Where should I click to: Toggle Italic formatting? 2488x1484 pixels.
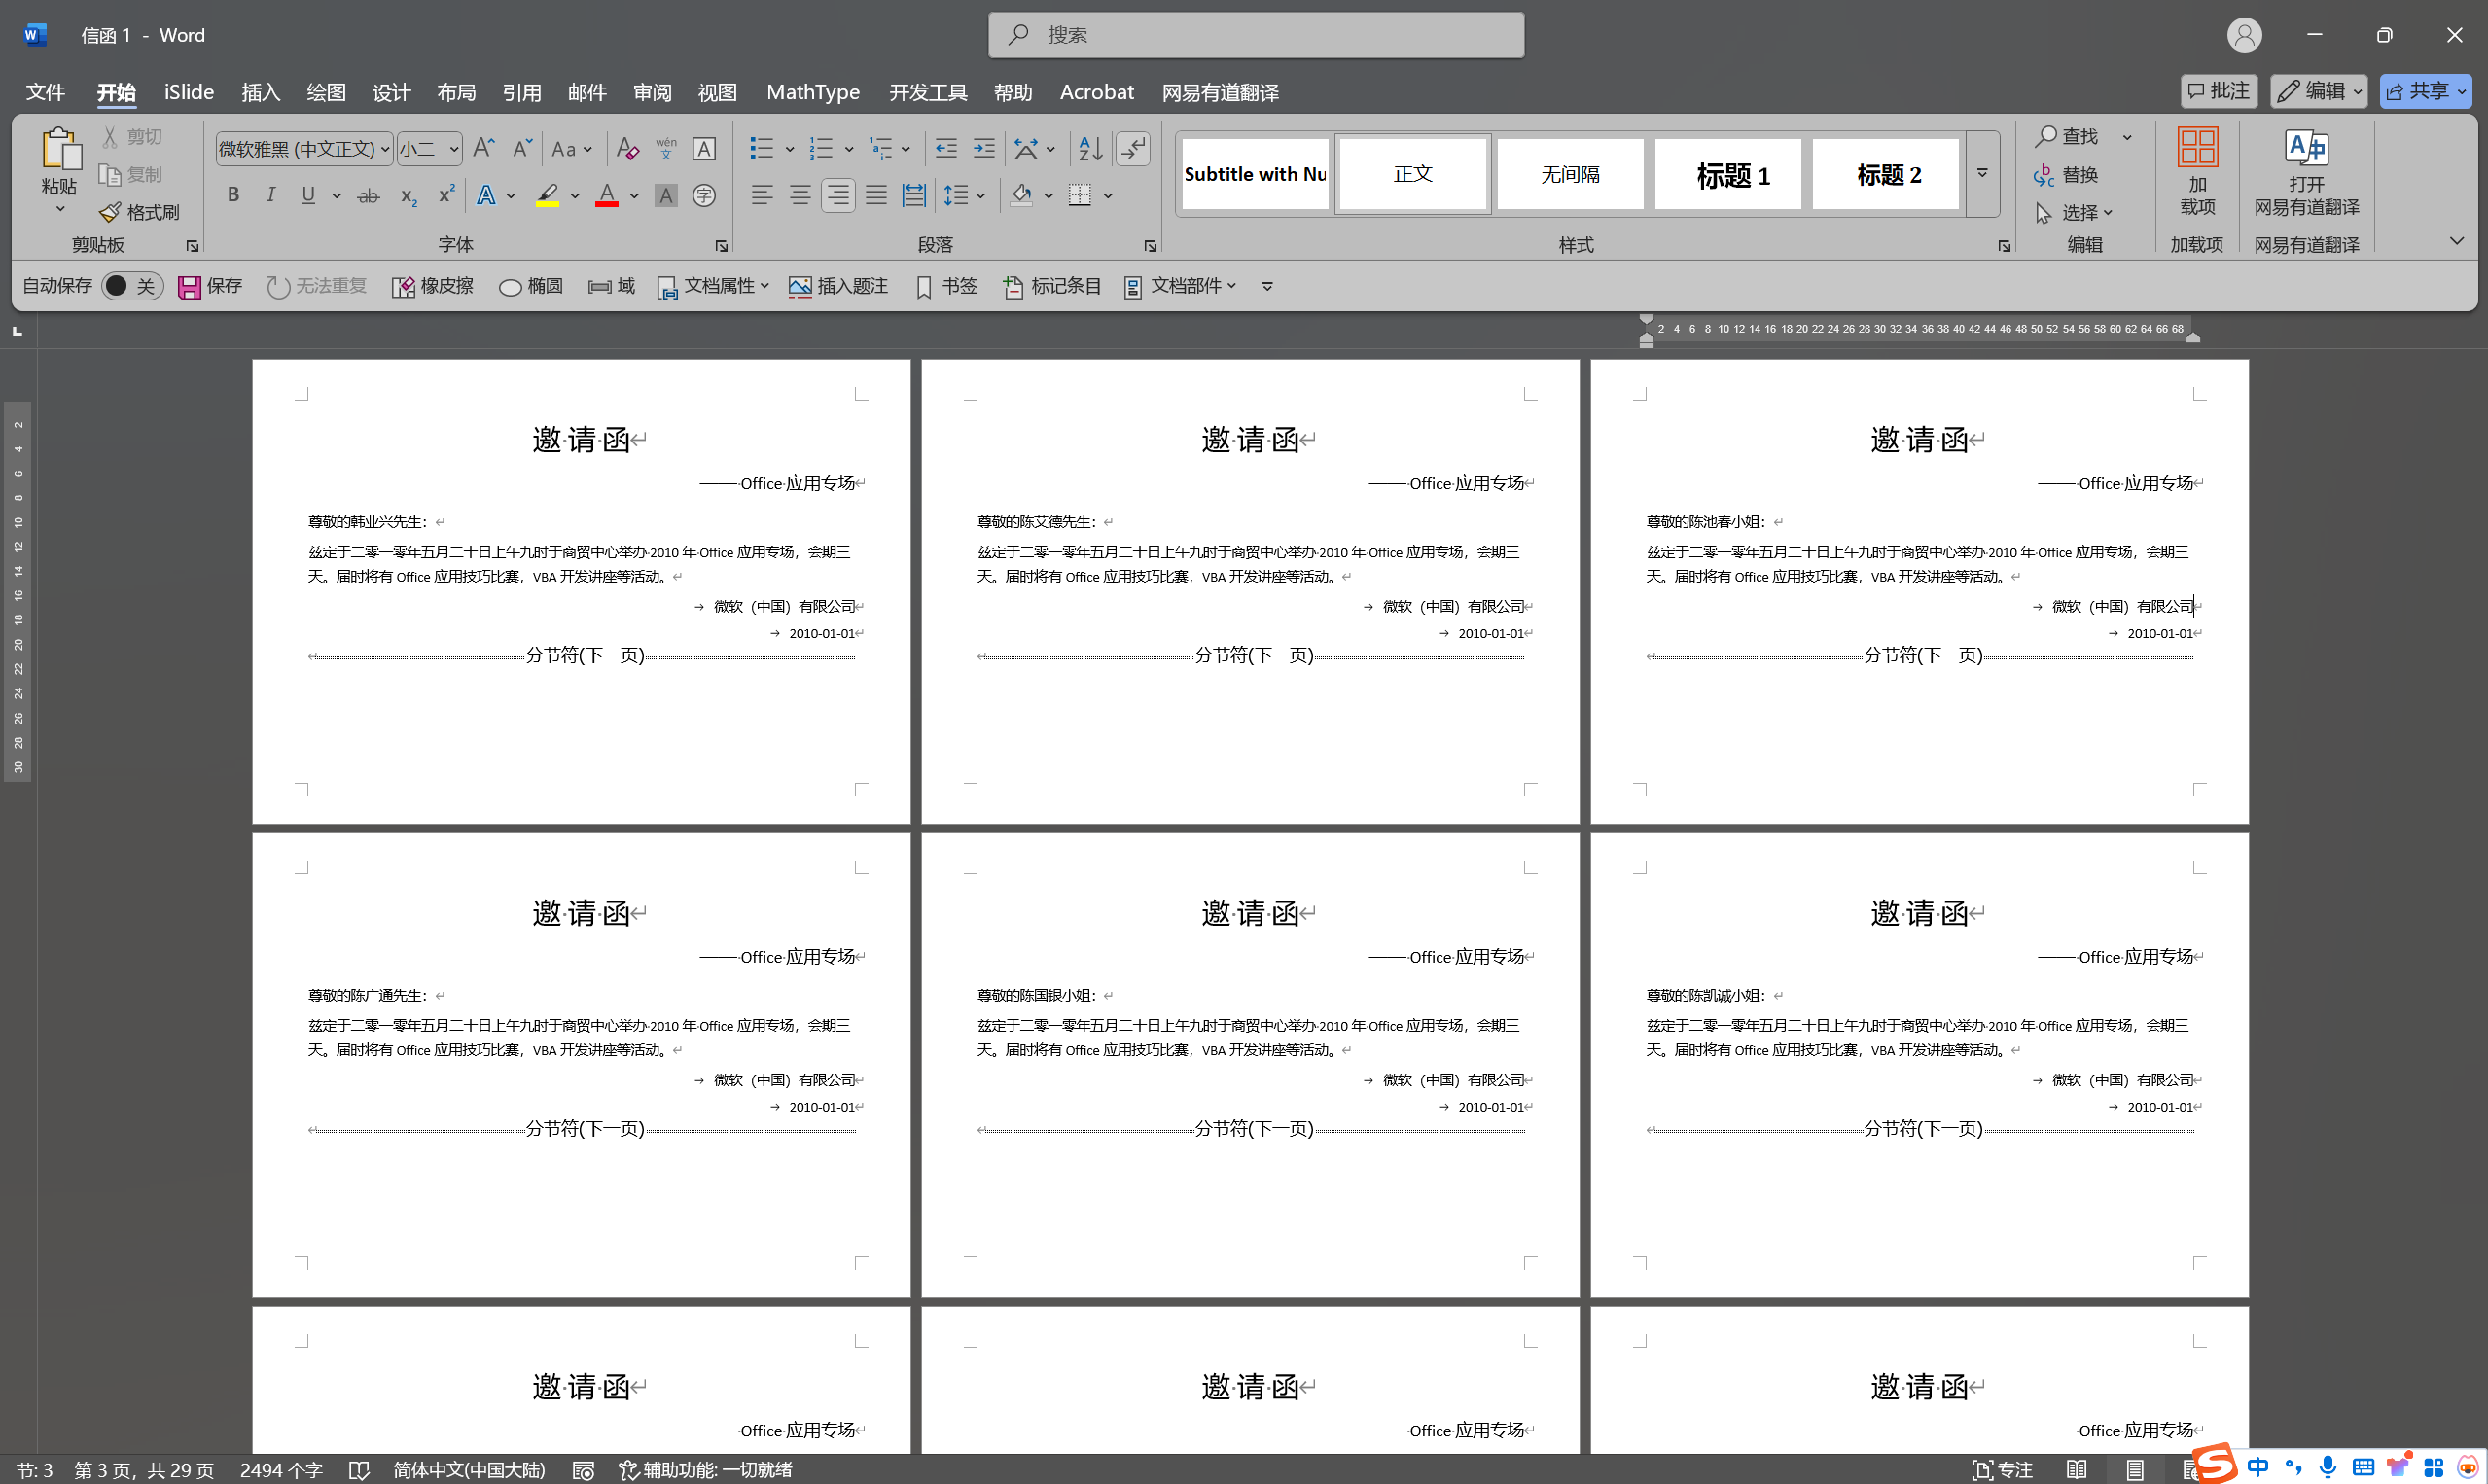(x=270, y=195)
